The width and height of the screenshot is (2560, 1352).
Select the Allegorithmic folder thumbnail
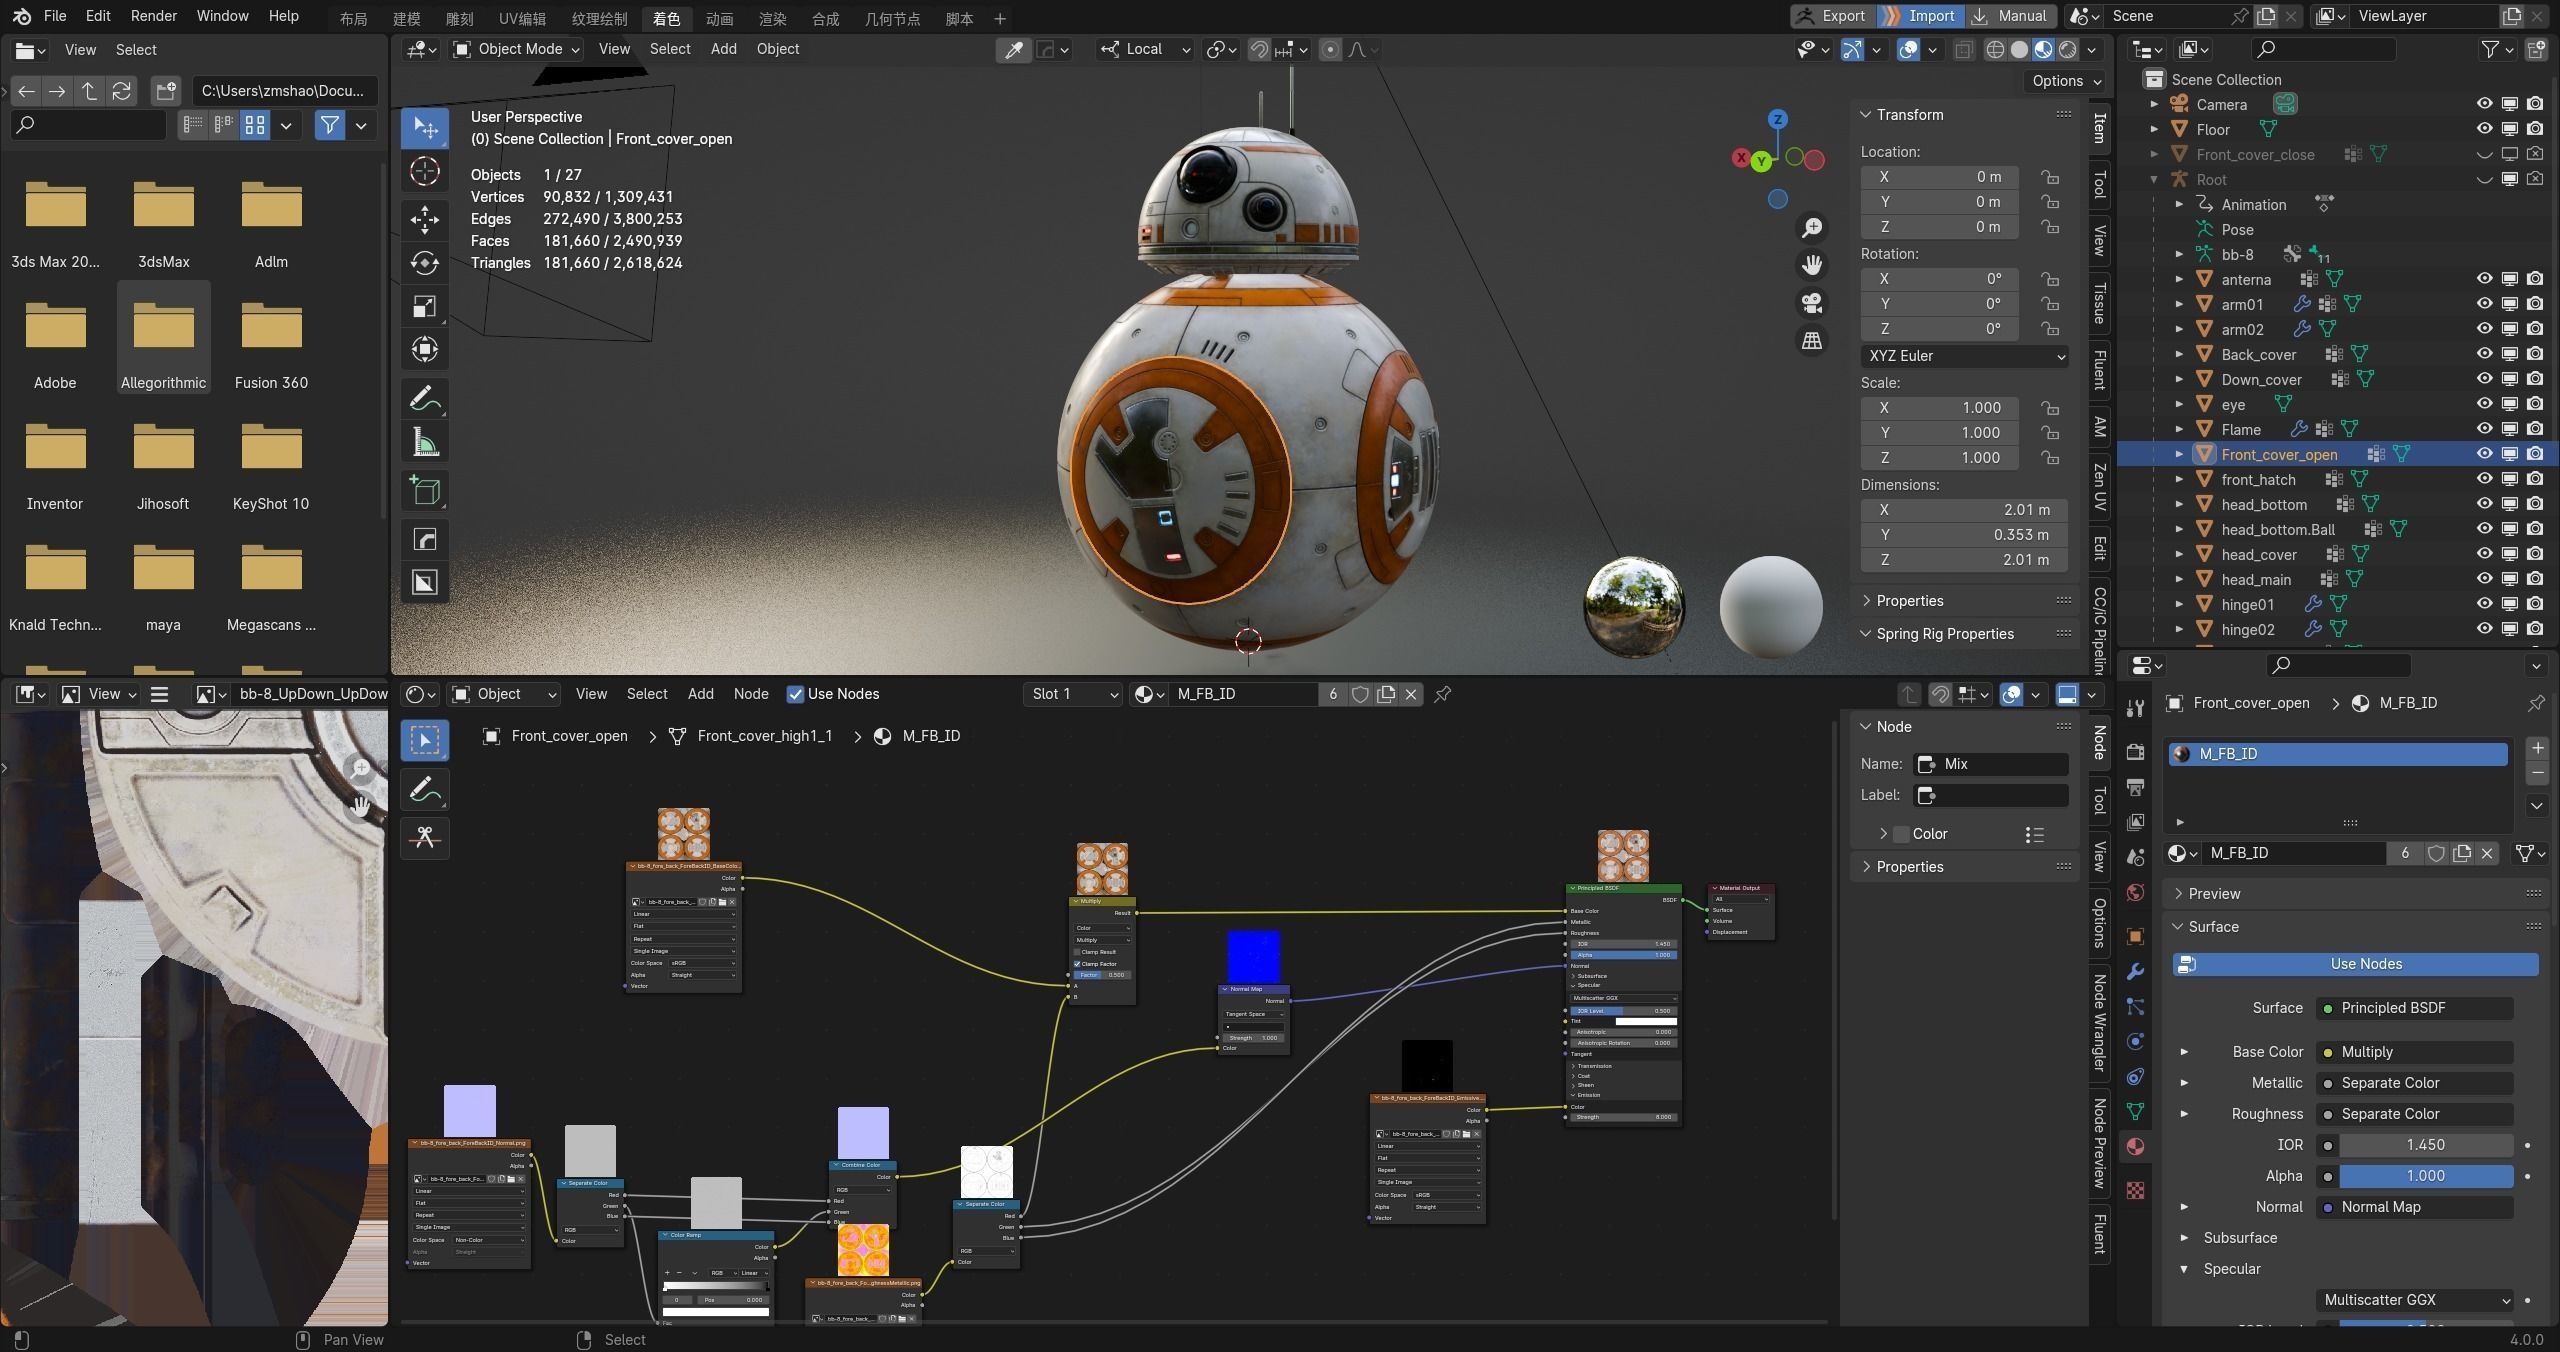(164, 338)
